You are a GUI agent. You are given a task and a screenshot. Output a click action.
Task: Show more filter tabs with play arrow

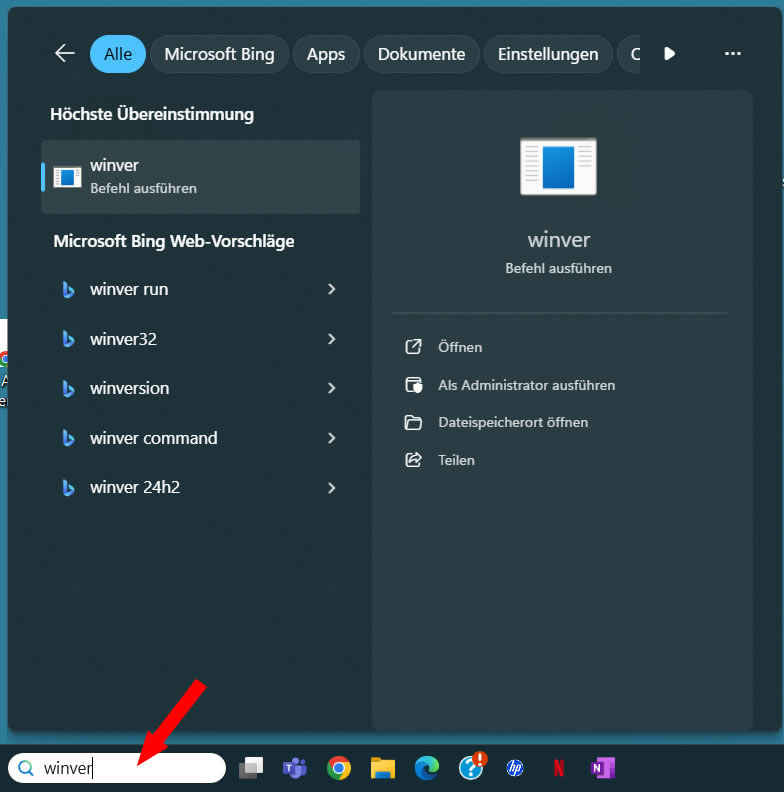[x=669, y=54]
